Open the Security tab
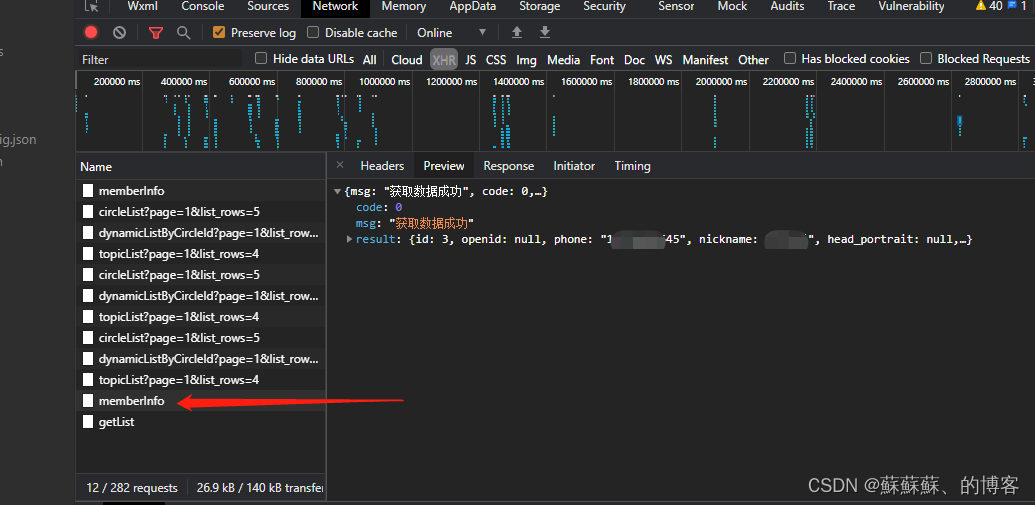This screenshot has height=505, width=1035. pyautogui.click(x=604, y=7)
